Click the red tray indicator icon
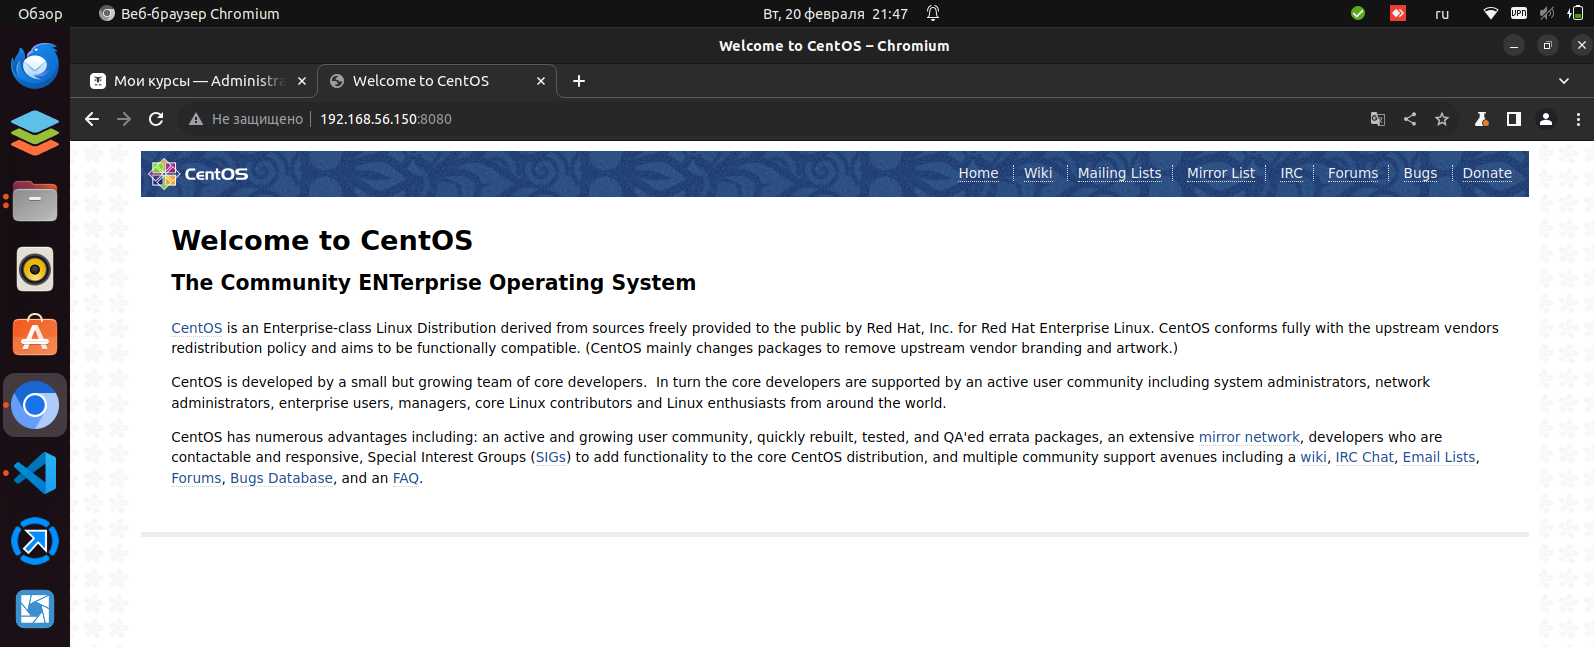 point(1398,13)
